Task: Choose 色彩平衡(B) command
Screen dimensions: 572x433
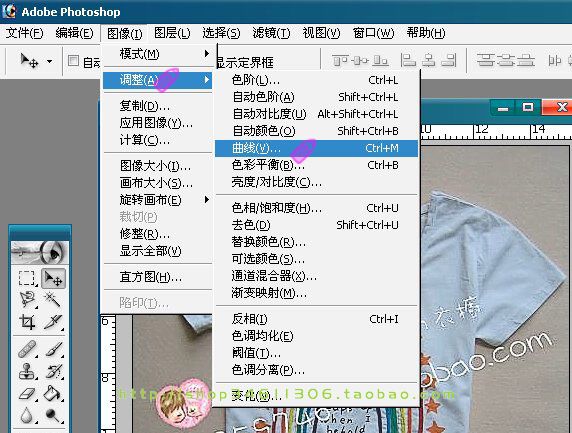Action: (x=316, y=165)
